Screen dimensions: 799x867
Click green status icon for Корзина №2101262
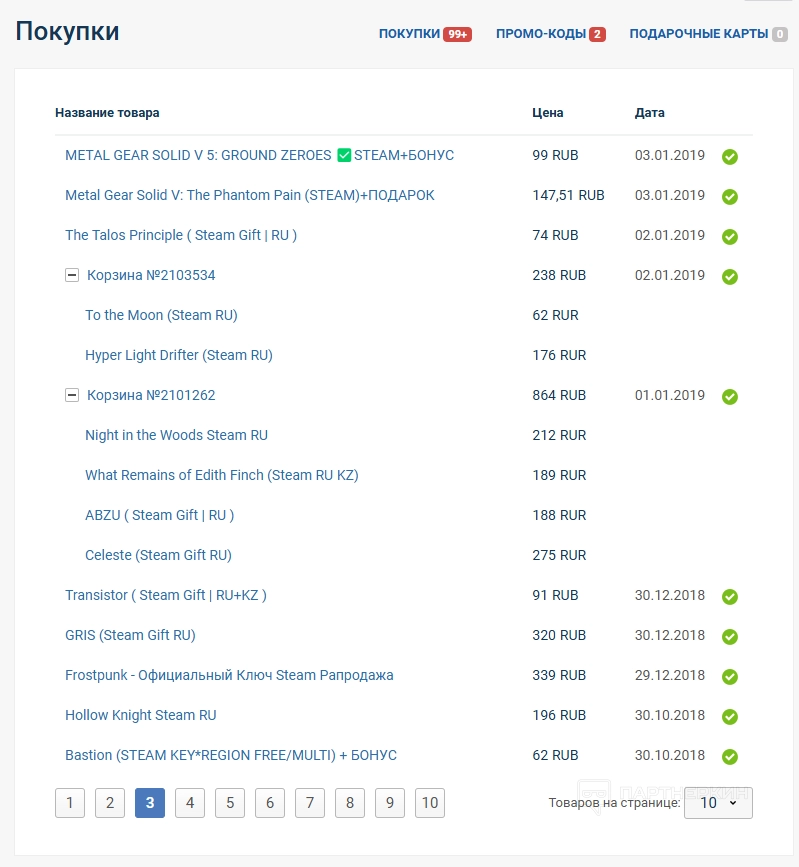(x=729, y=396)
